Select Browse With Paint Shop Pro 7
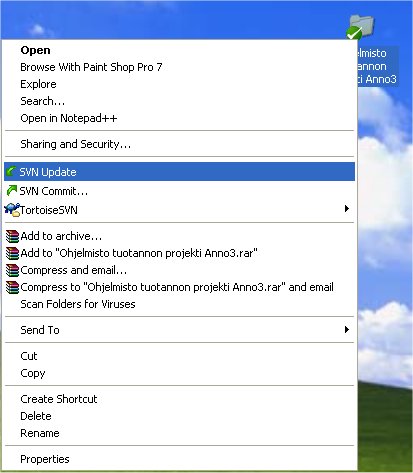This screenshot has height=473, width=413. point(179,67)
